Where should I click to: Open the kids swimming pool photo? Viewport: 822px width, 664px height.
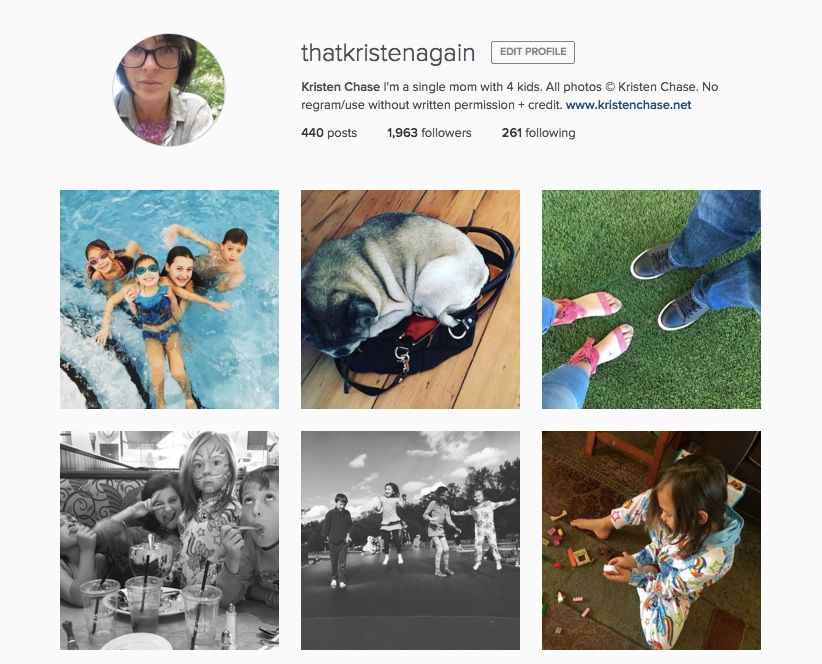point(169,299)
